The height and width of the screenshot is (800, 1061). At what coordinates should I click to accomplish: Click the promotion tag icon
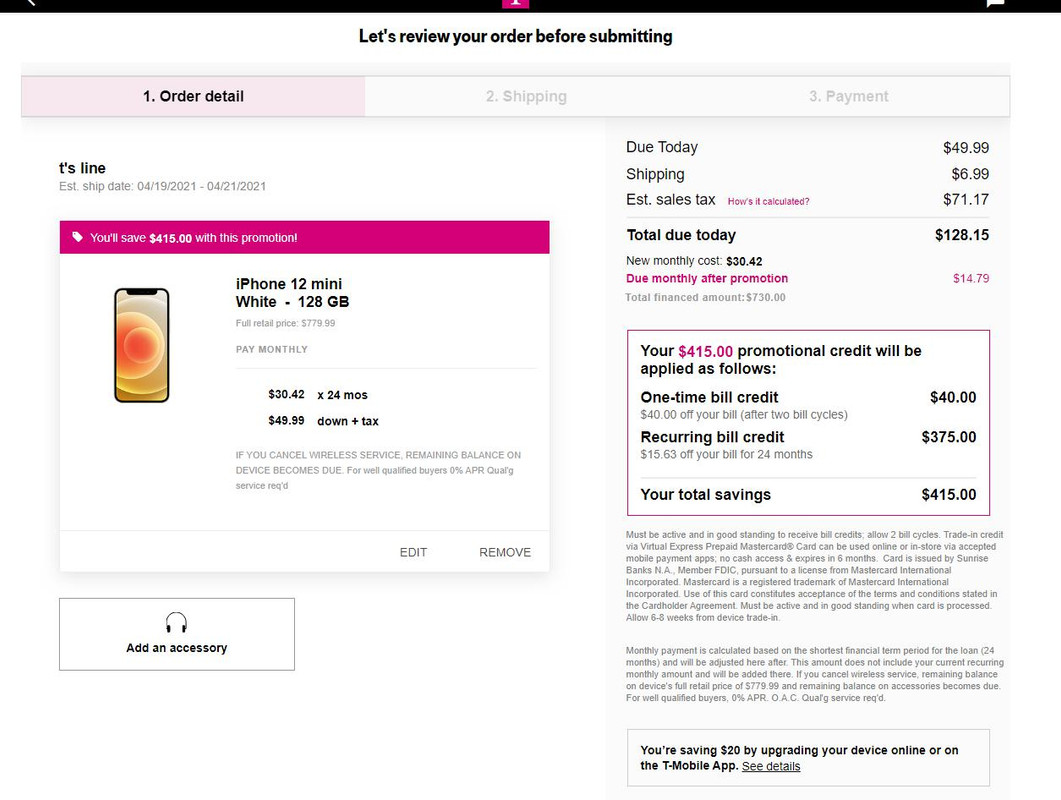click(x=78, y=237)
